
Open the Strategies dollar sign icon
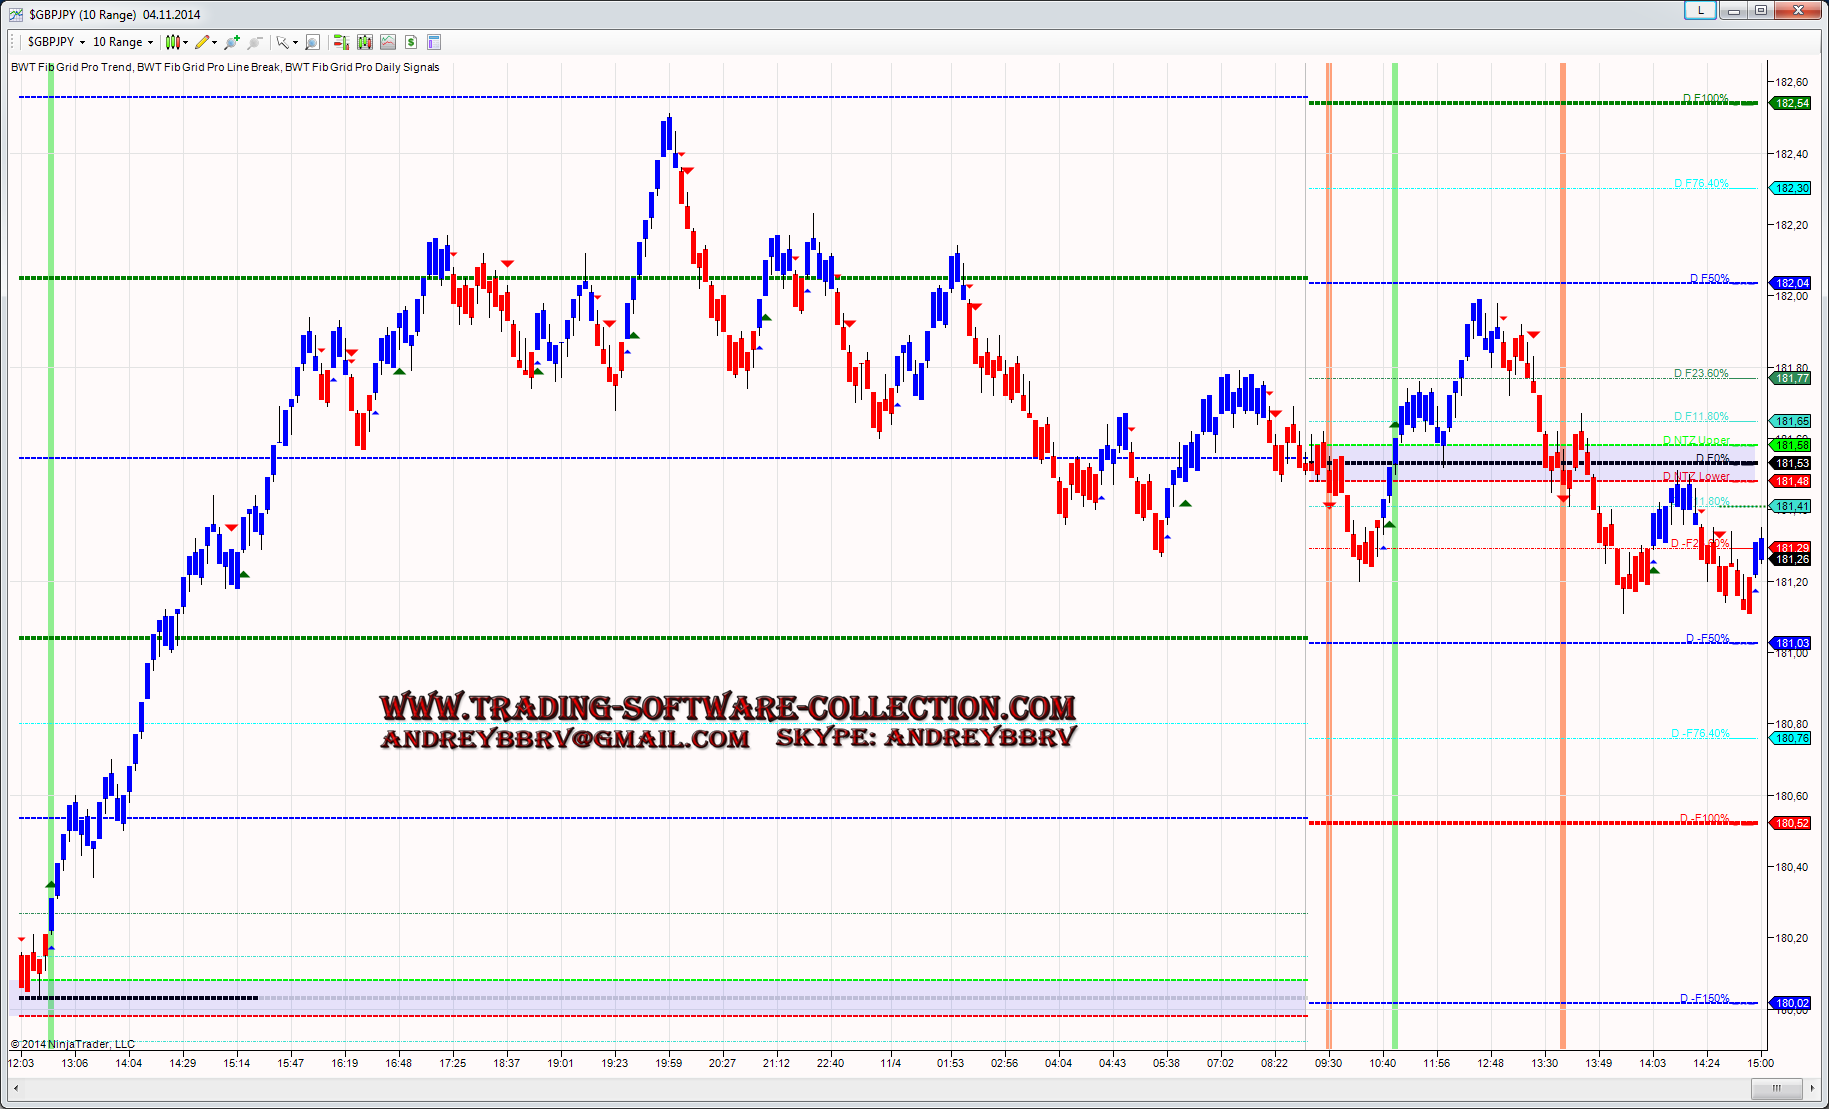coord(411,42)
